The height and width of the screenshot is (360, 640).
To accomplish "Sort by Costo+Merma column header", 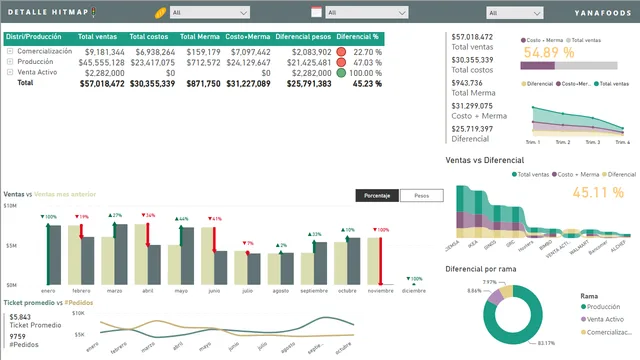I will (248, 37).
